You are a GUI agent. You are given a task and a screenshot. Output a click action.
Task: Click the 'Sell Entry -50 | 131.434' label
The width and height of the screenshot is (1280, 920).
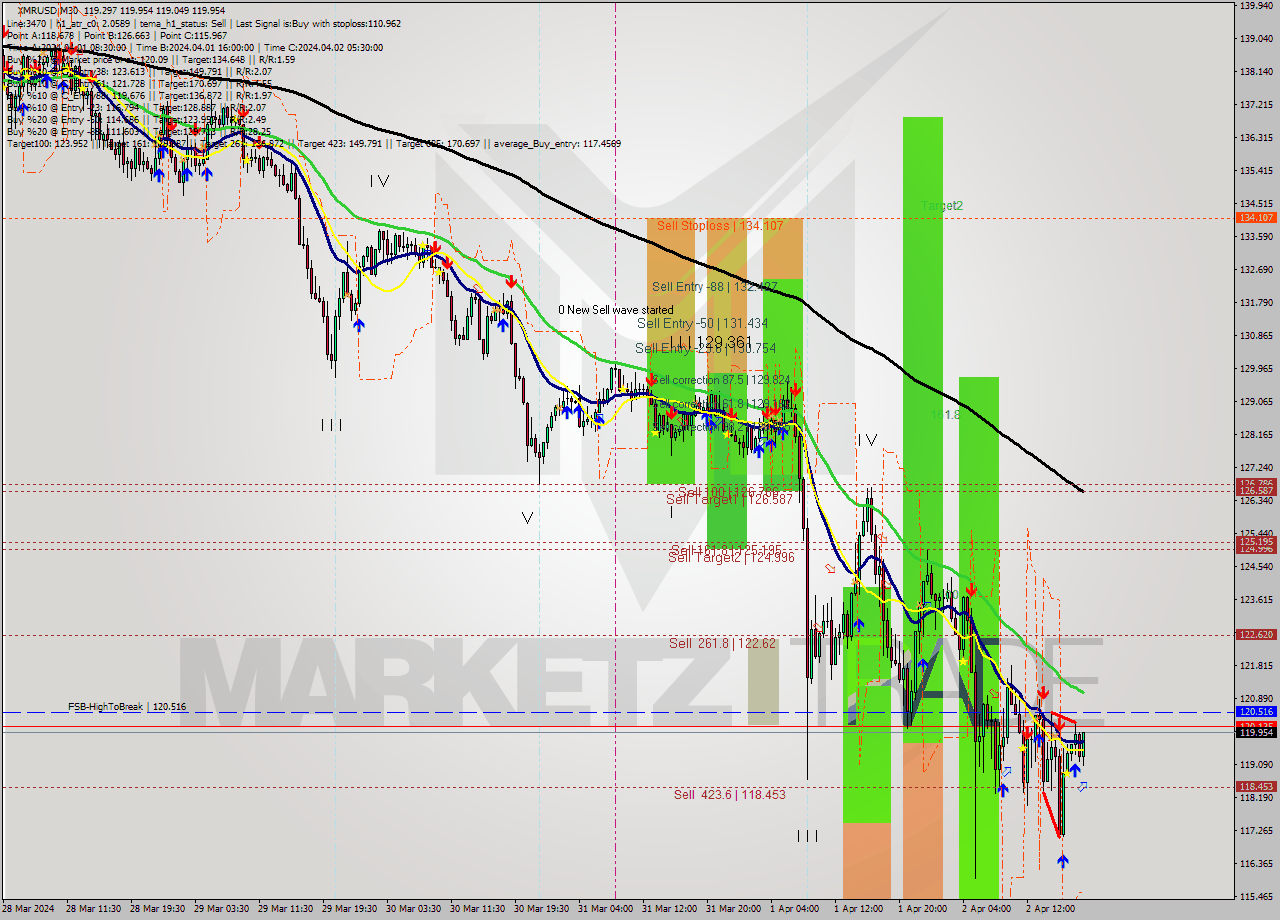(x=702, y=323)
